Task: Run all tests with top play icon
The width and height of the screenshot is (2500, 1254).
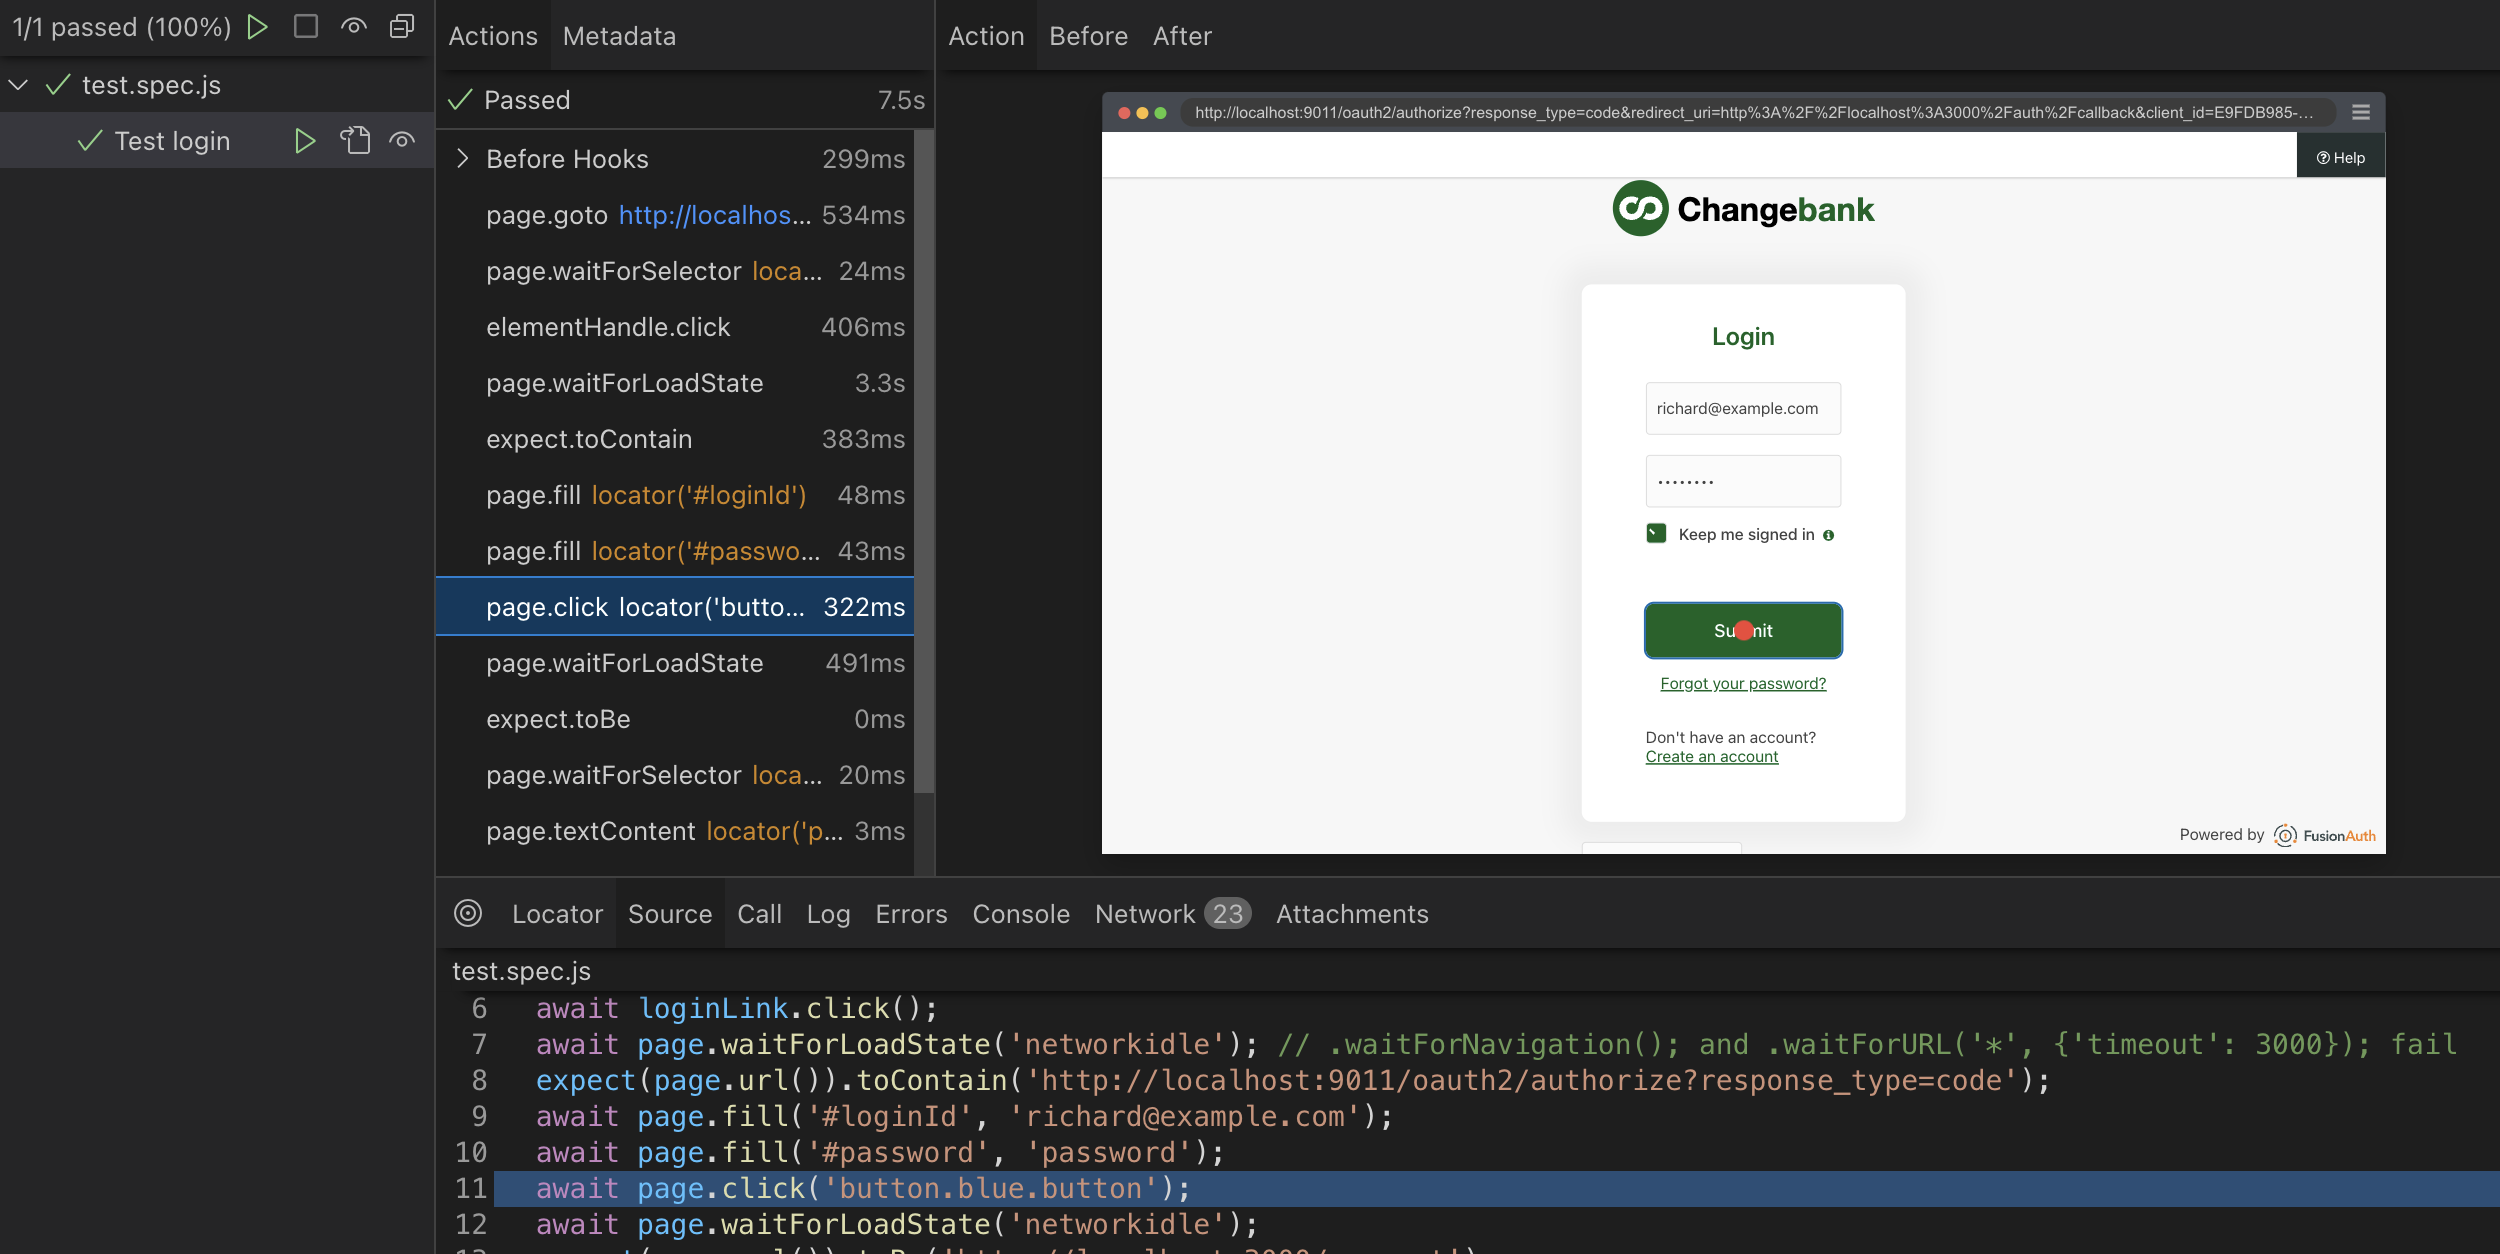Action: [x=258, y=27]
